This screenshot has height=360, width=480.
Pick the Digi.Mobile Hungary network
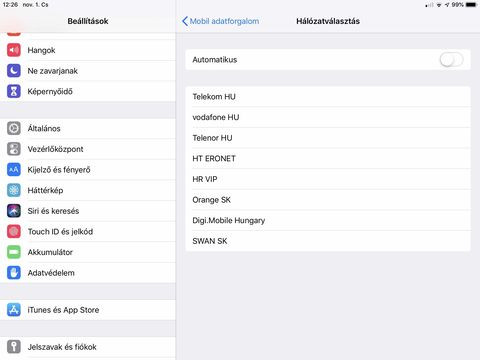click(x=328, y=220)
